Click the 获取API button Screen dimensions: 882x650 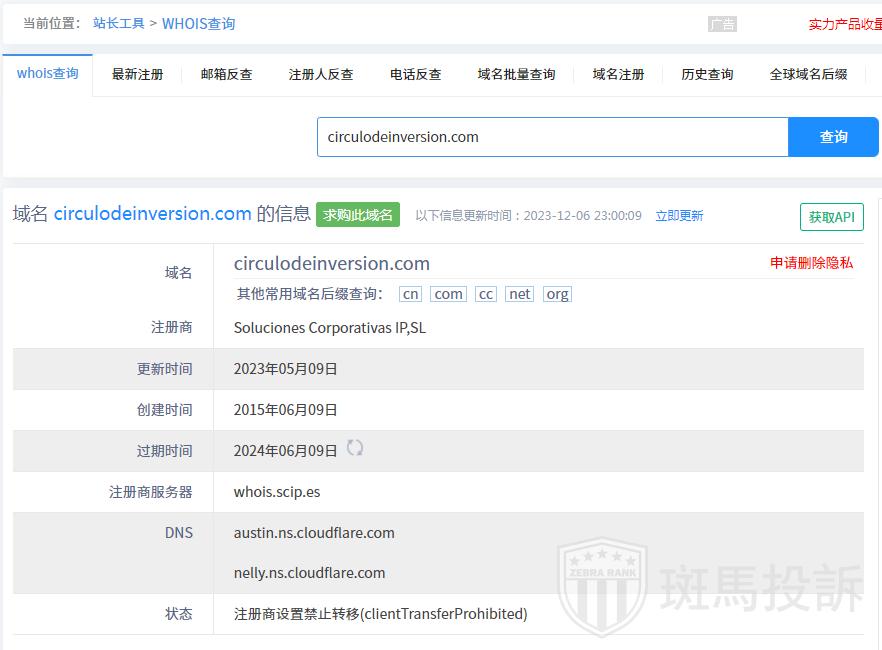(831, 217)
